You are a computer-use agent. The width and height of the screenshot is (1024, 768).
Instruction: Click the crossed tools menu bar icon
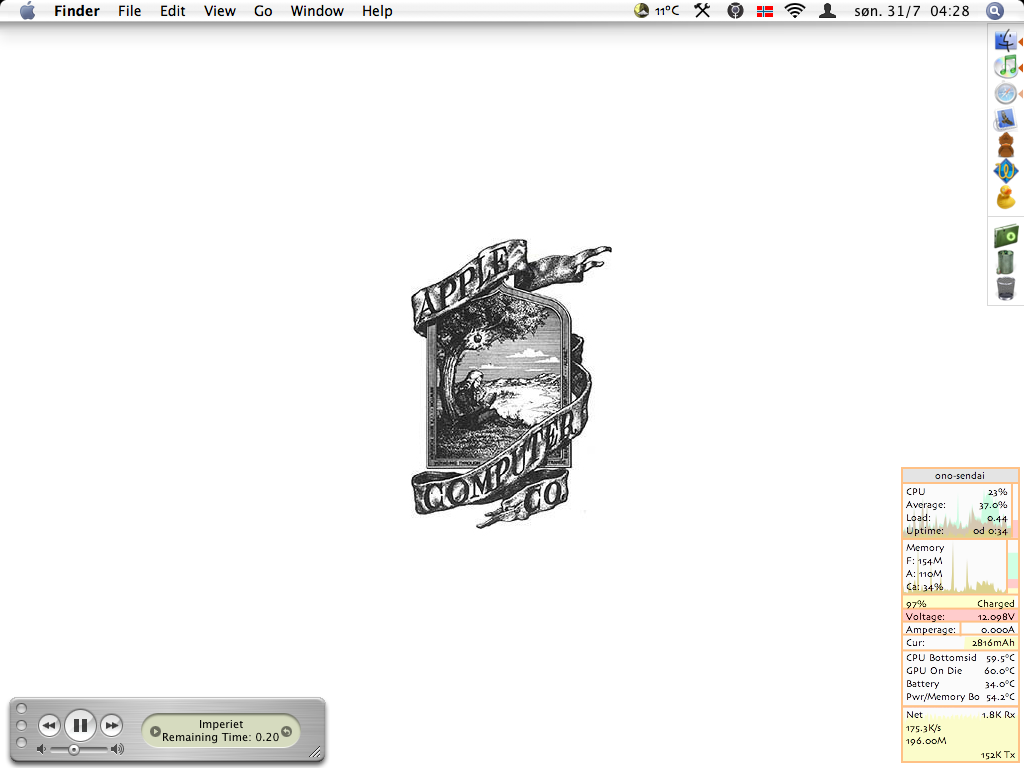[x=702, y=11]
